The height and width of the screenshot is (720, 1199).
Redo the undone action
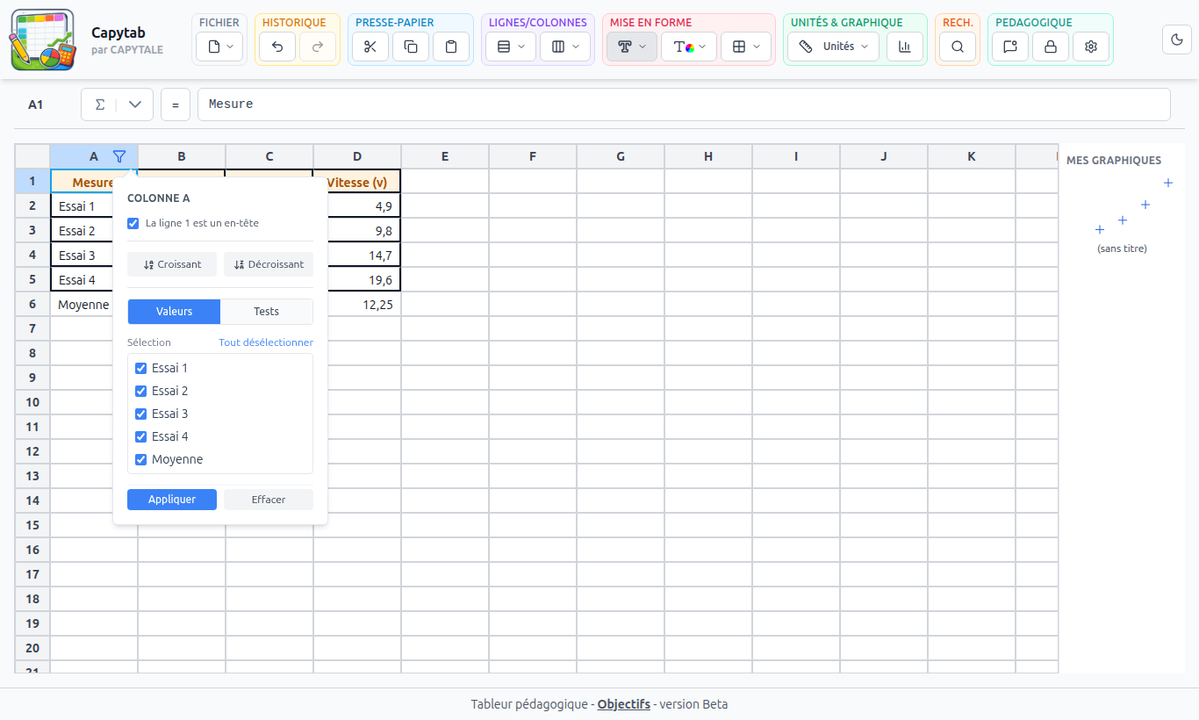pos(317,47)
